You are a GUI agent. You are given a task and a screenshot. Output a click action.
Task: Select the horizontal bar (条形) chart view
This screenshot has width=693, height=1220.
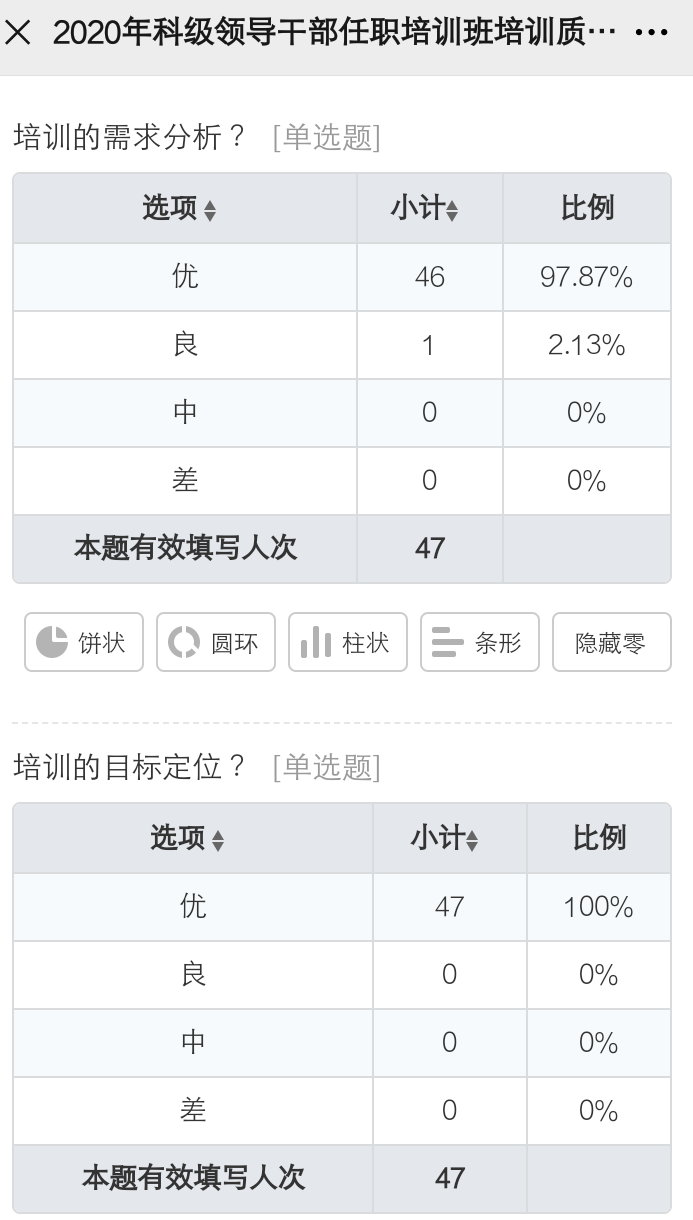pyautogui.click(x=480, y=642)
